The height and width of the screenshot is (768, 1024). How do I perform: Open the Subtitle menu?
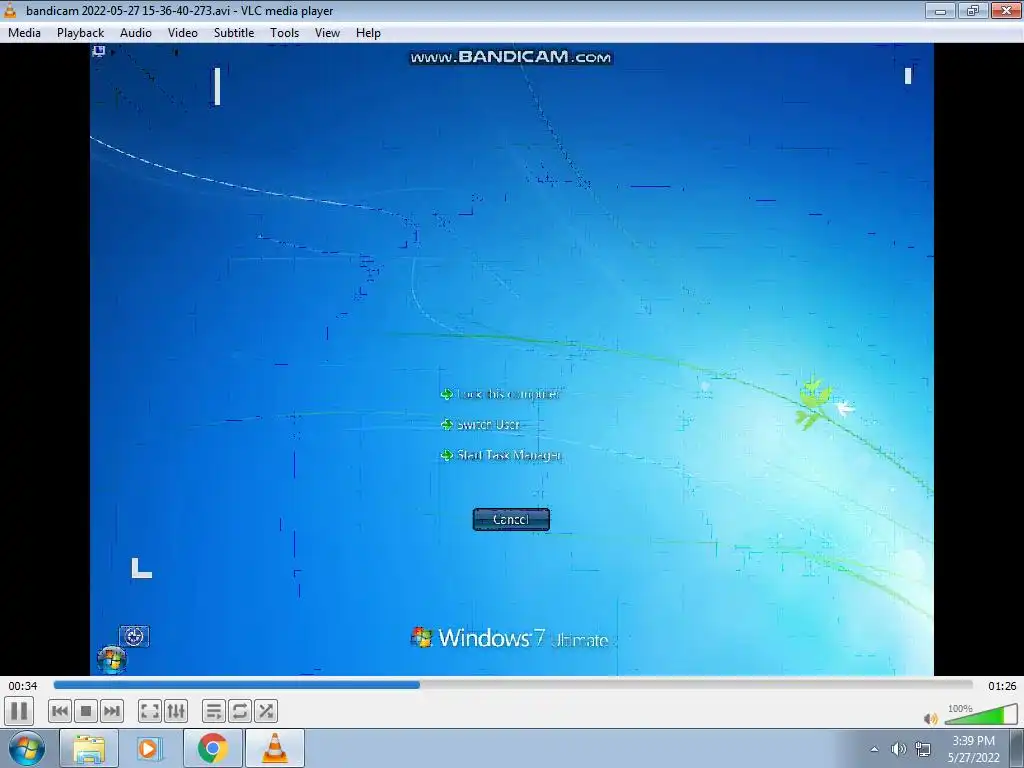[234, 33]
